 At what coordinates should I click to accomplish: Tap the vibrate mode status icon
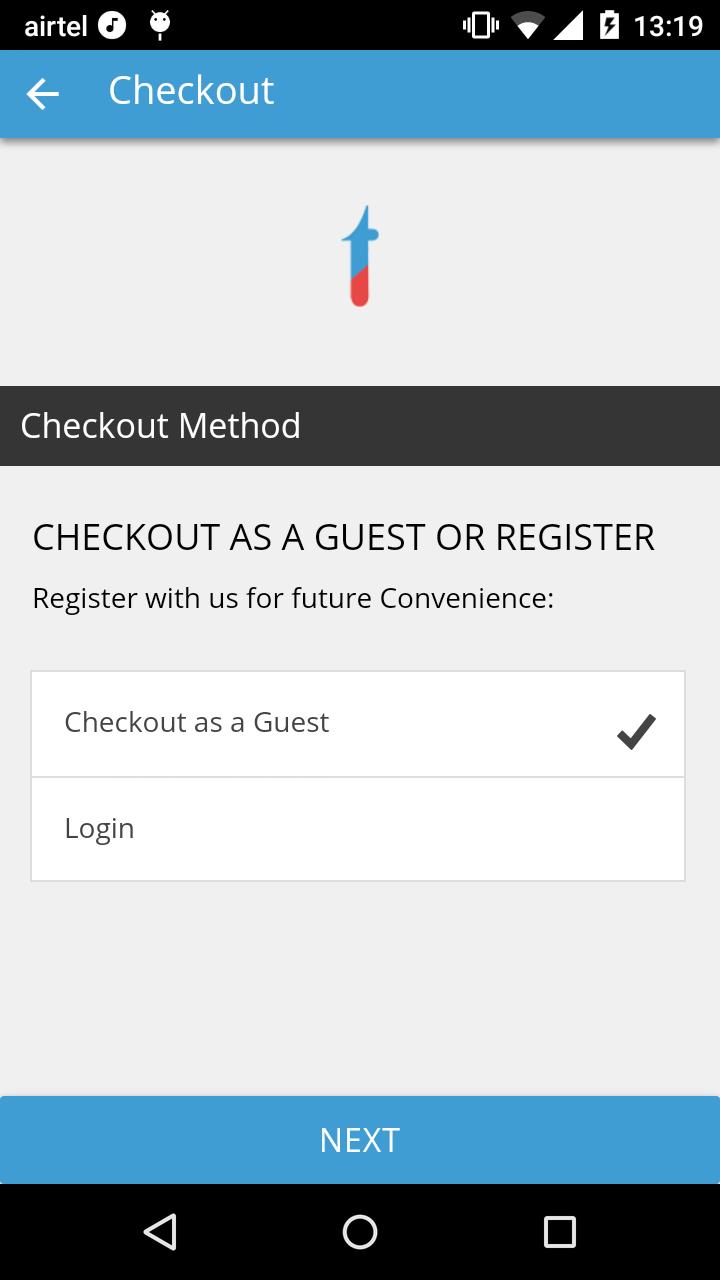[480, 25]
